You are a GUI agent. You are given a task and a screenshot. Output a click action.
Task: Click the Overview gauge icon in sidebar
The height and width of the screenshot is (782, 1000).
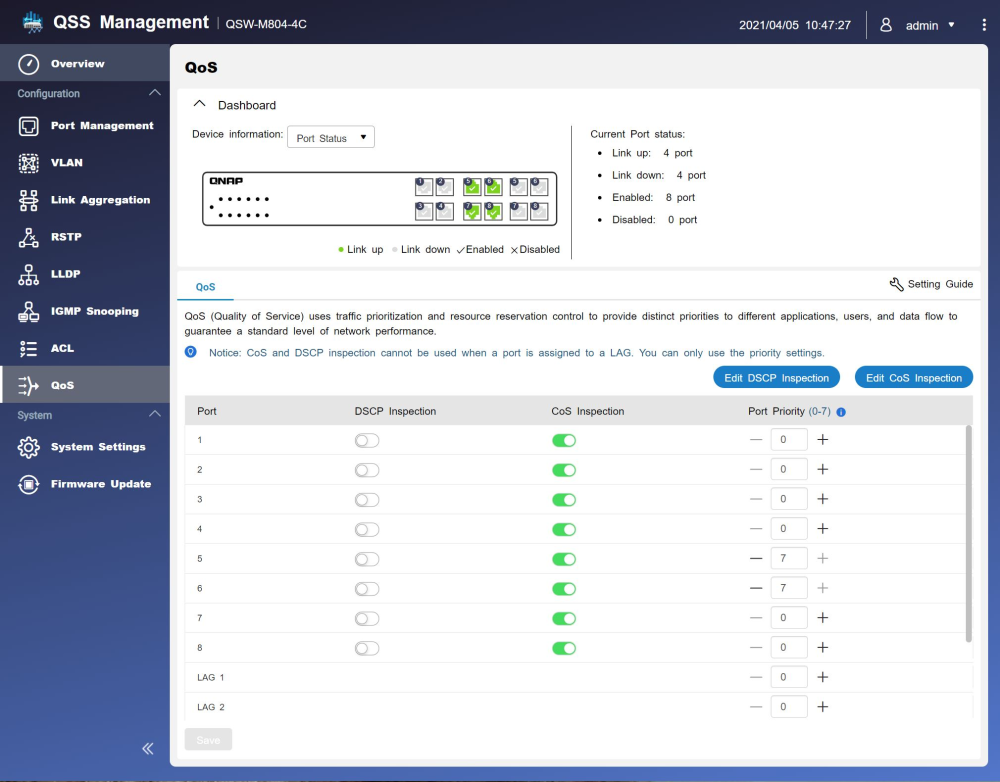[x=29, y=64]
